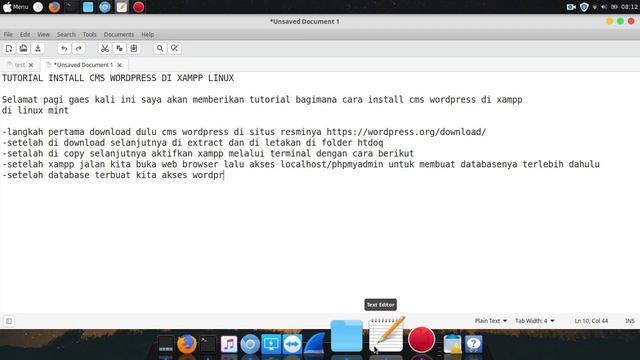
Task: Switch to the test tab
Action: (19, 65)
